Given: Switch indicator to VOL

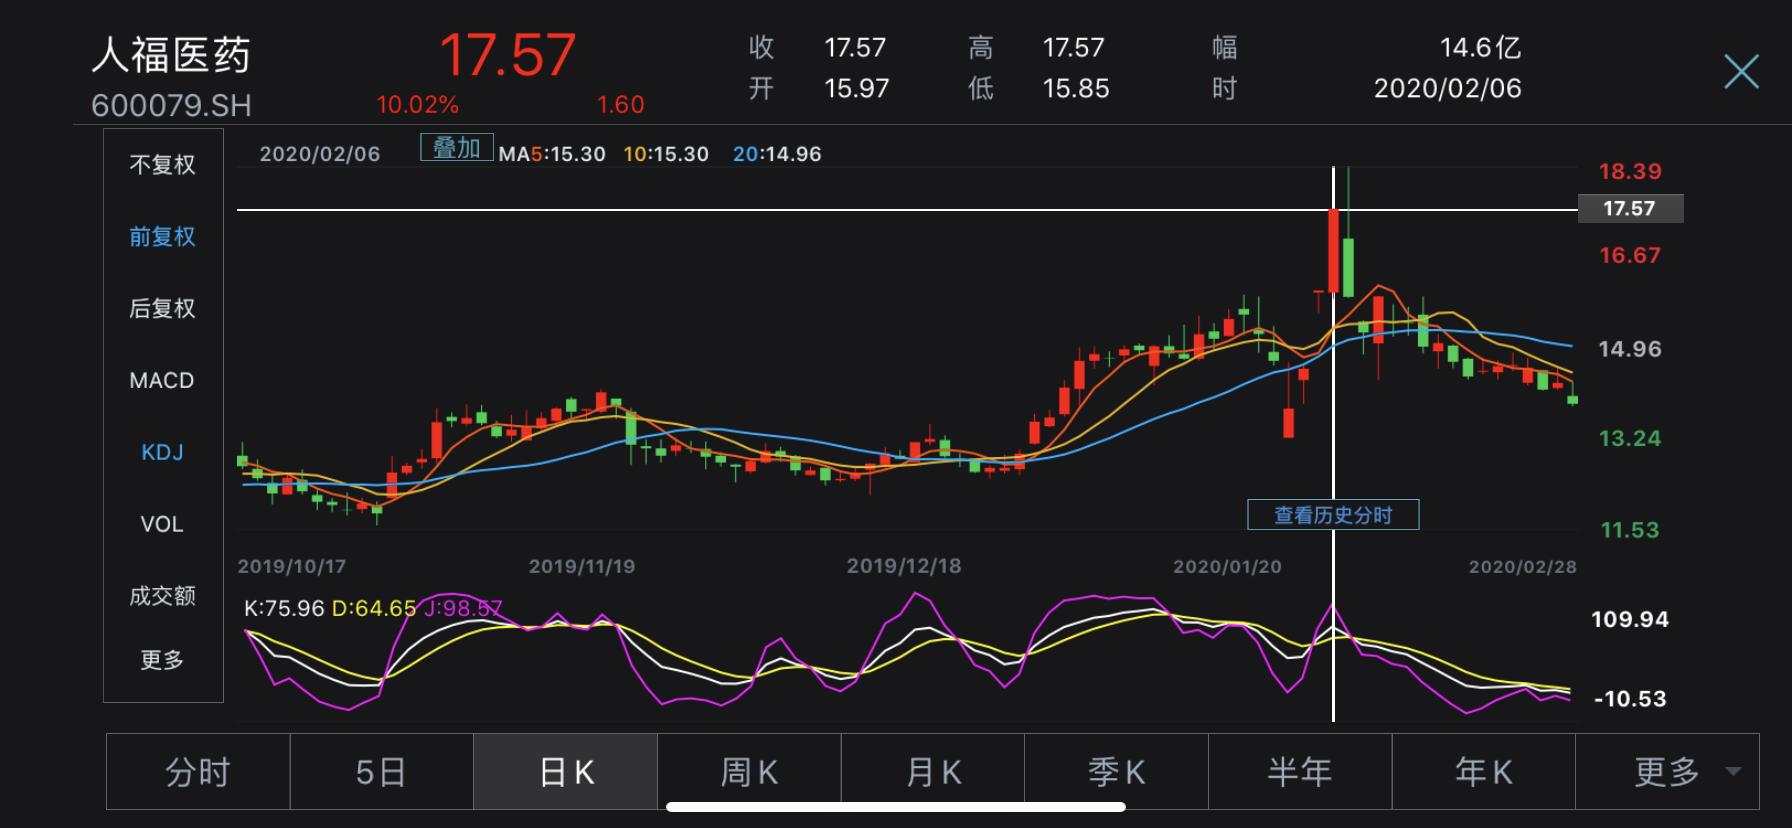Looking at the screenshot, I should coord(162,524).
